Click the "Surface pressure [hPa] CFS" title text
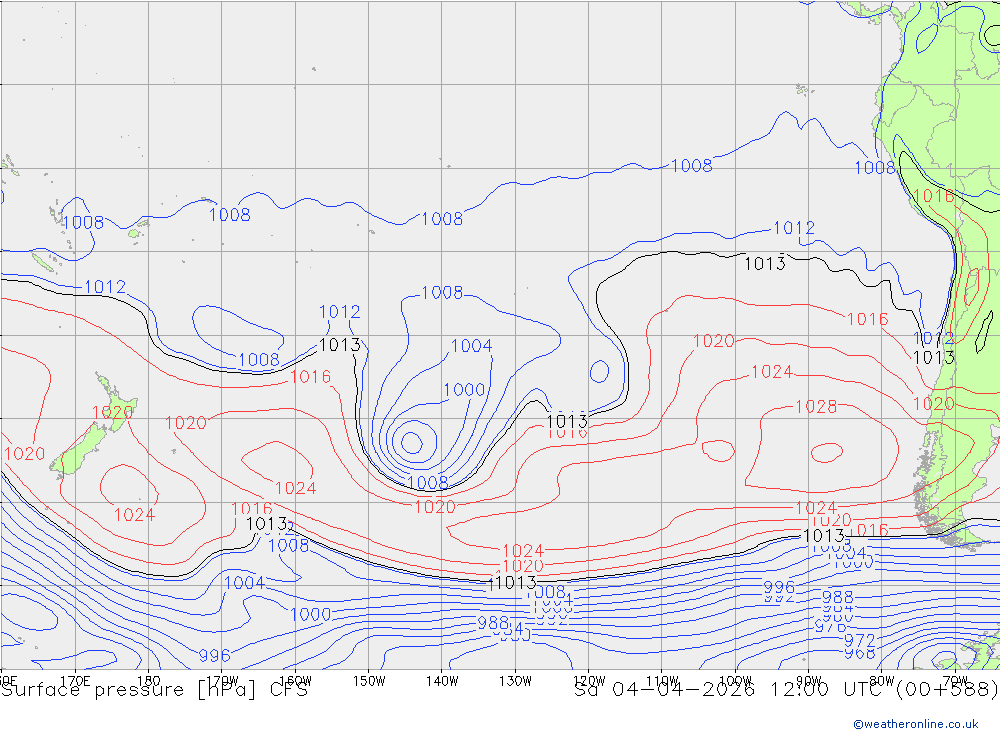The image size is (1000, 733). click(x=154, y=690)
